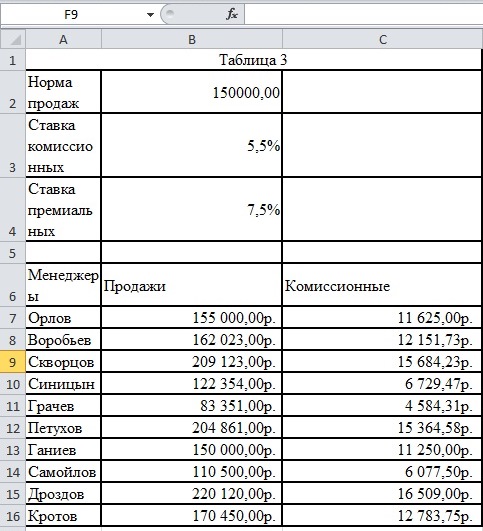Click the 'Комиссионные' header cell
Image resolution: width=483 pixels, height=531 pixels.
click(382, 285)
